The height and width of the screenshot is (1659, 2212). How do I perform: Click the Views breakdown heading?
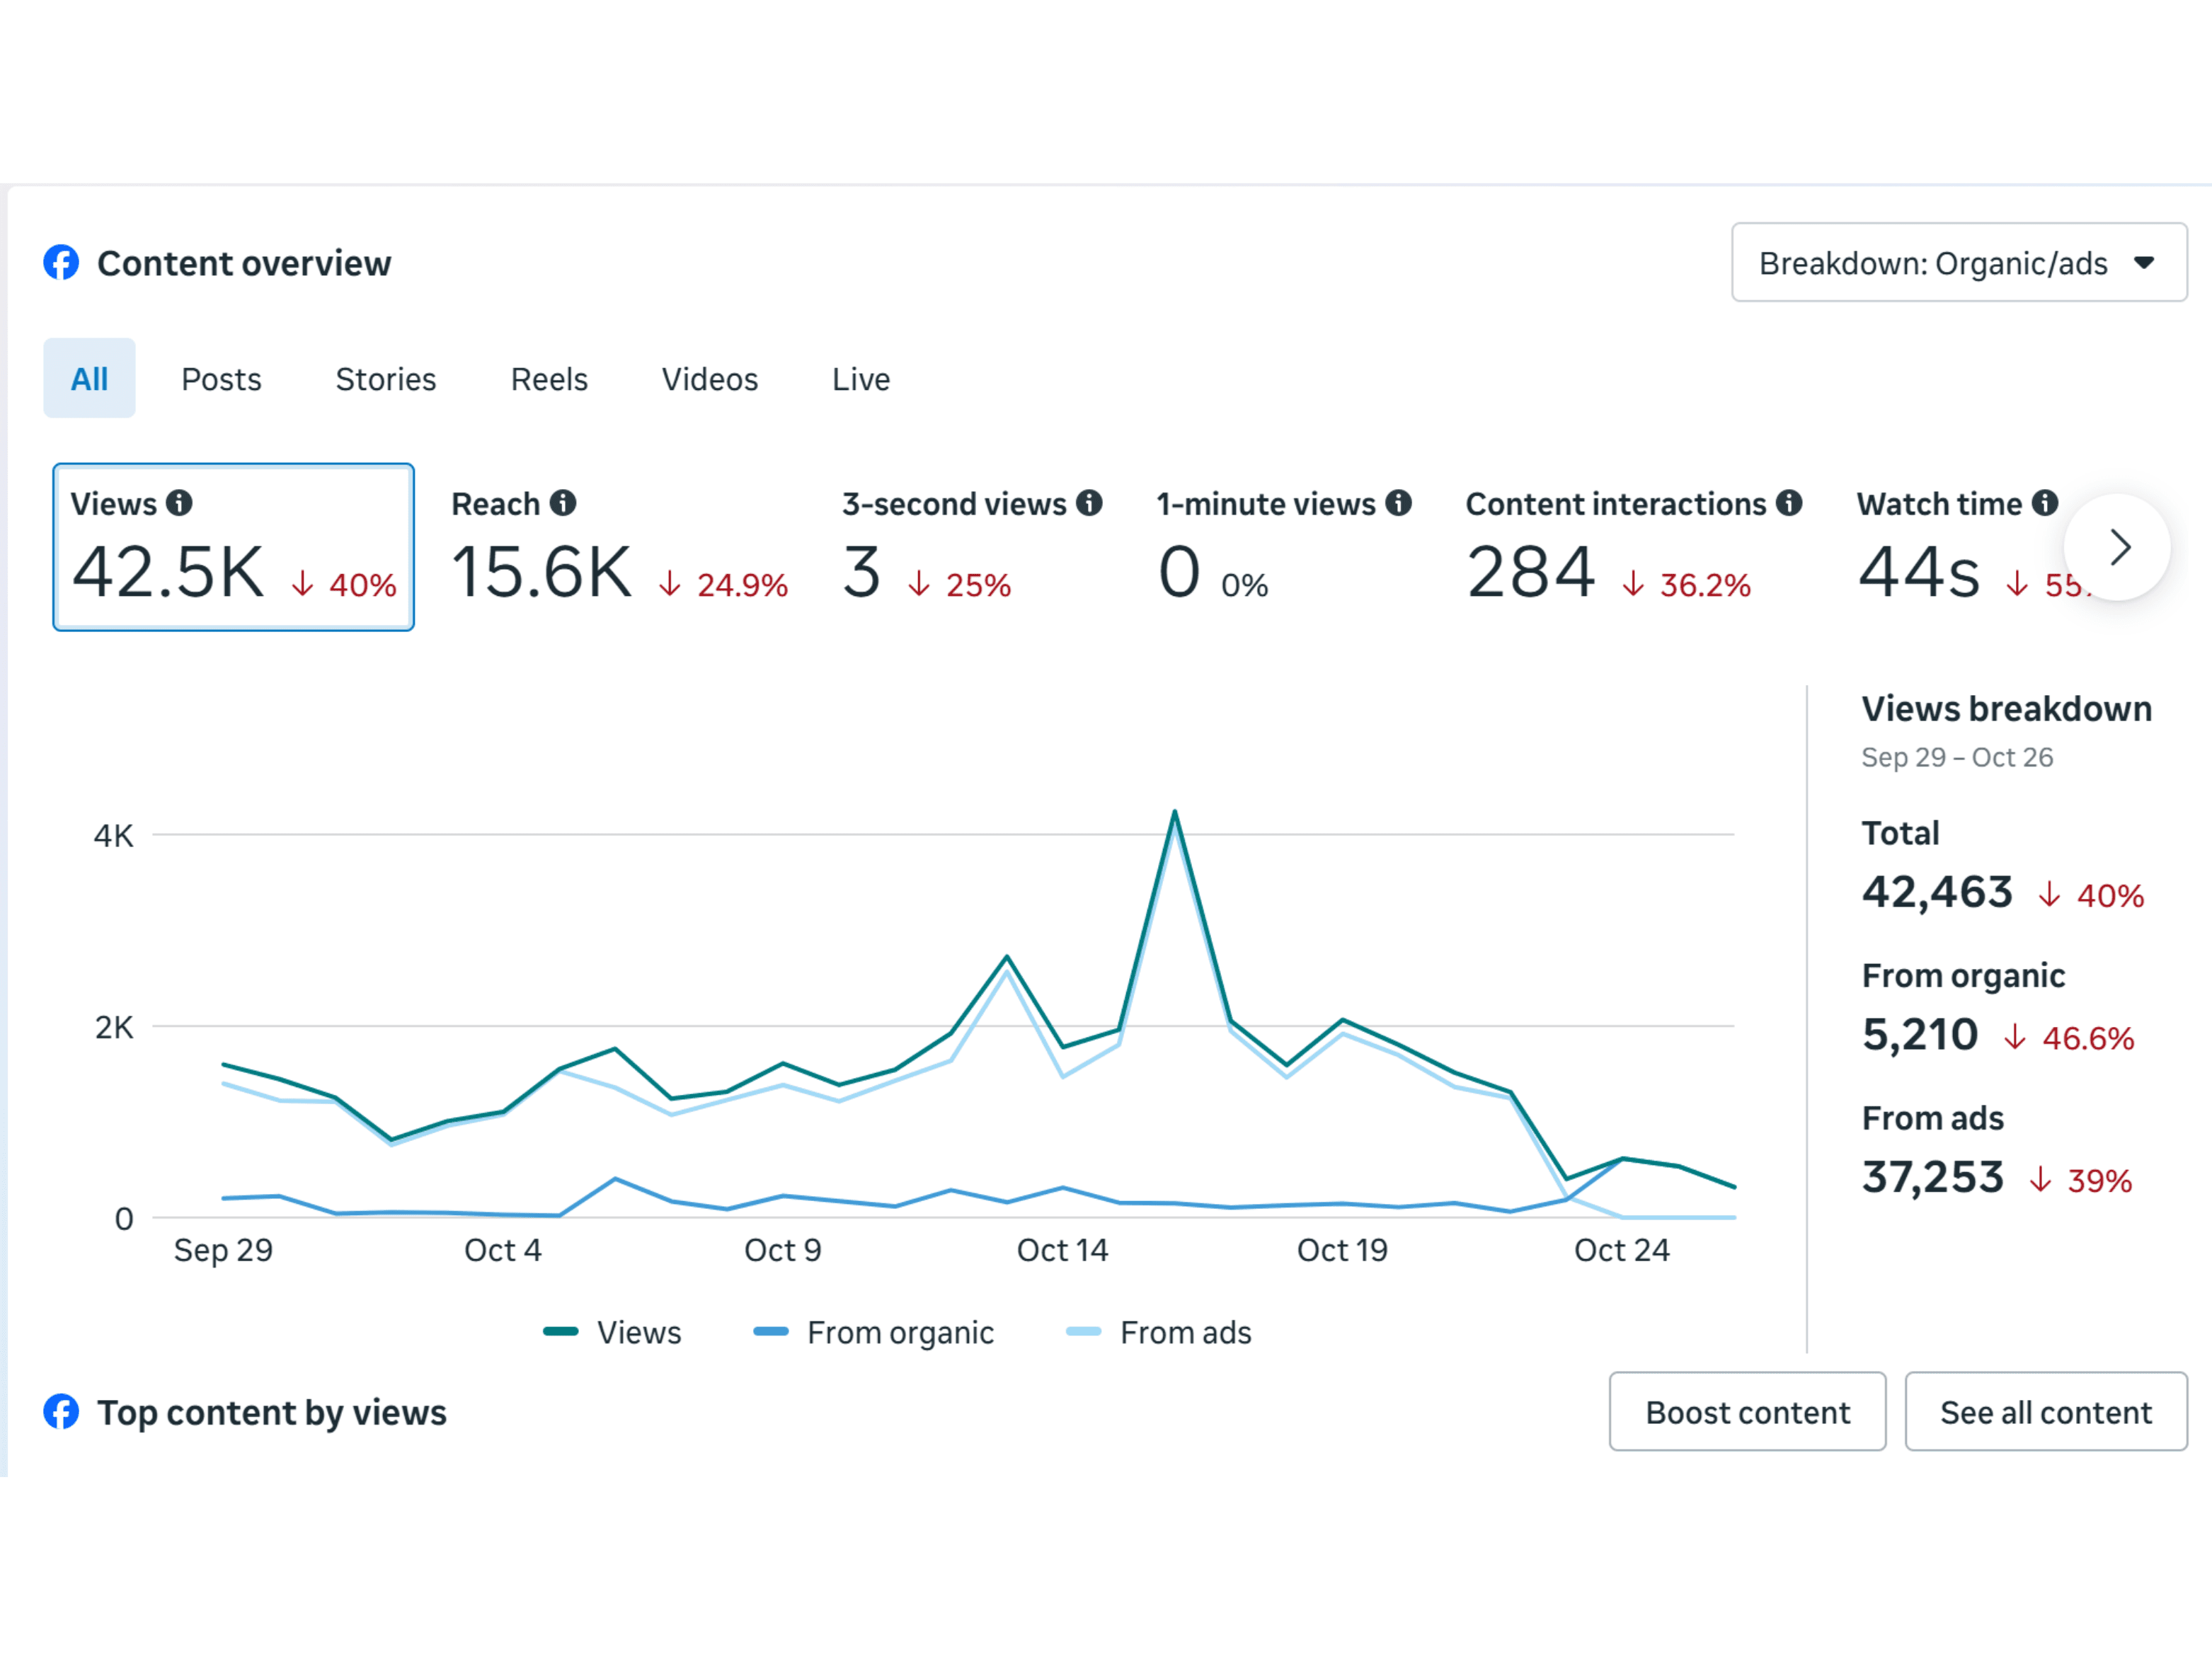[2006, 708]
